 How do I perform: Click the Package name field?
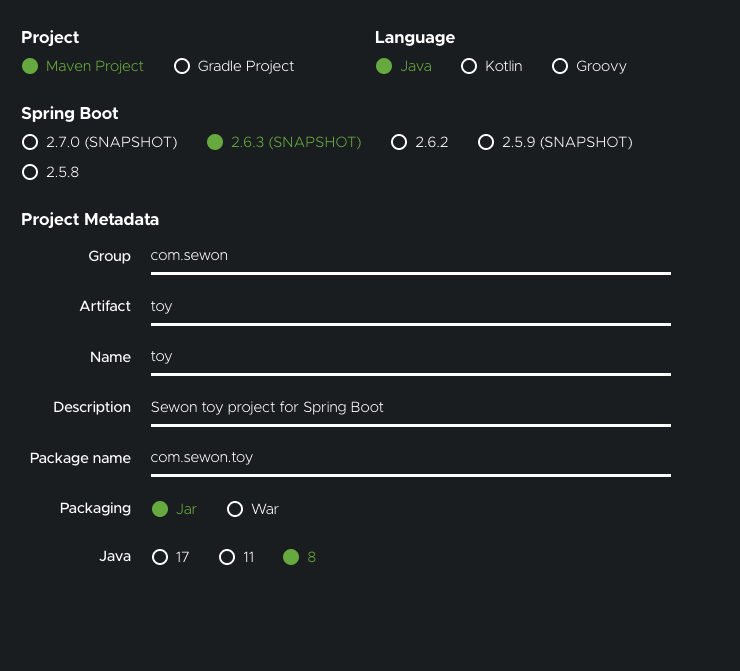point(410,458)
